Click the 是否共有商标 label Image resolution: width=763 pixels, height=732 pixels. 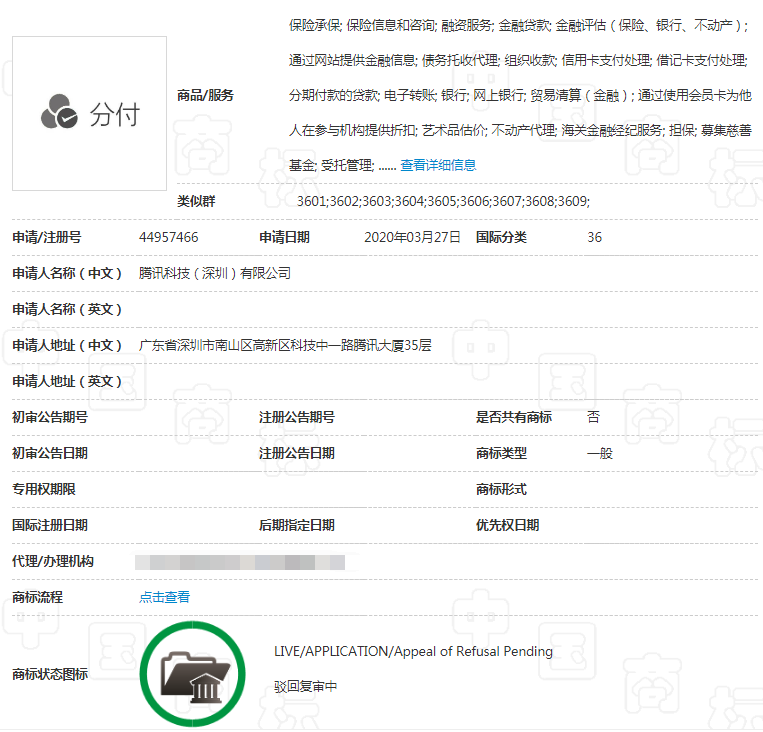pyautogui.click(x=514, y=418)
